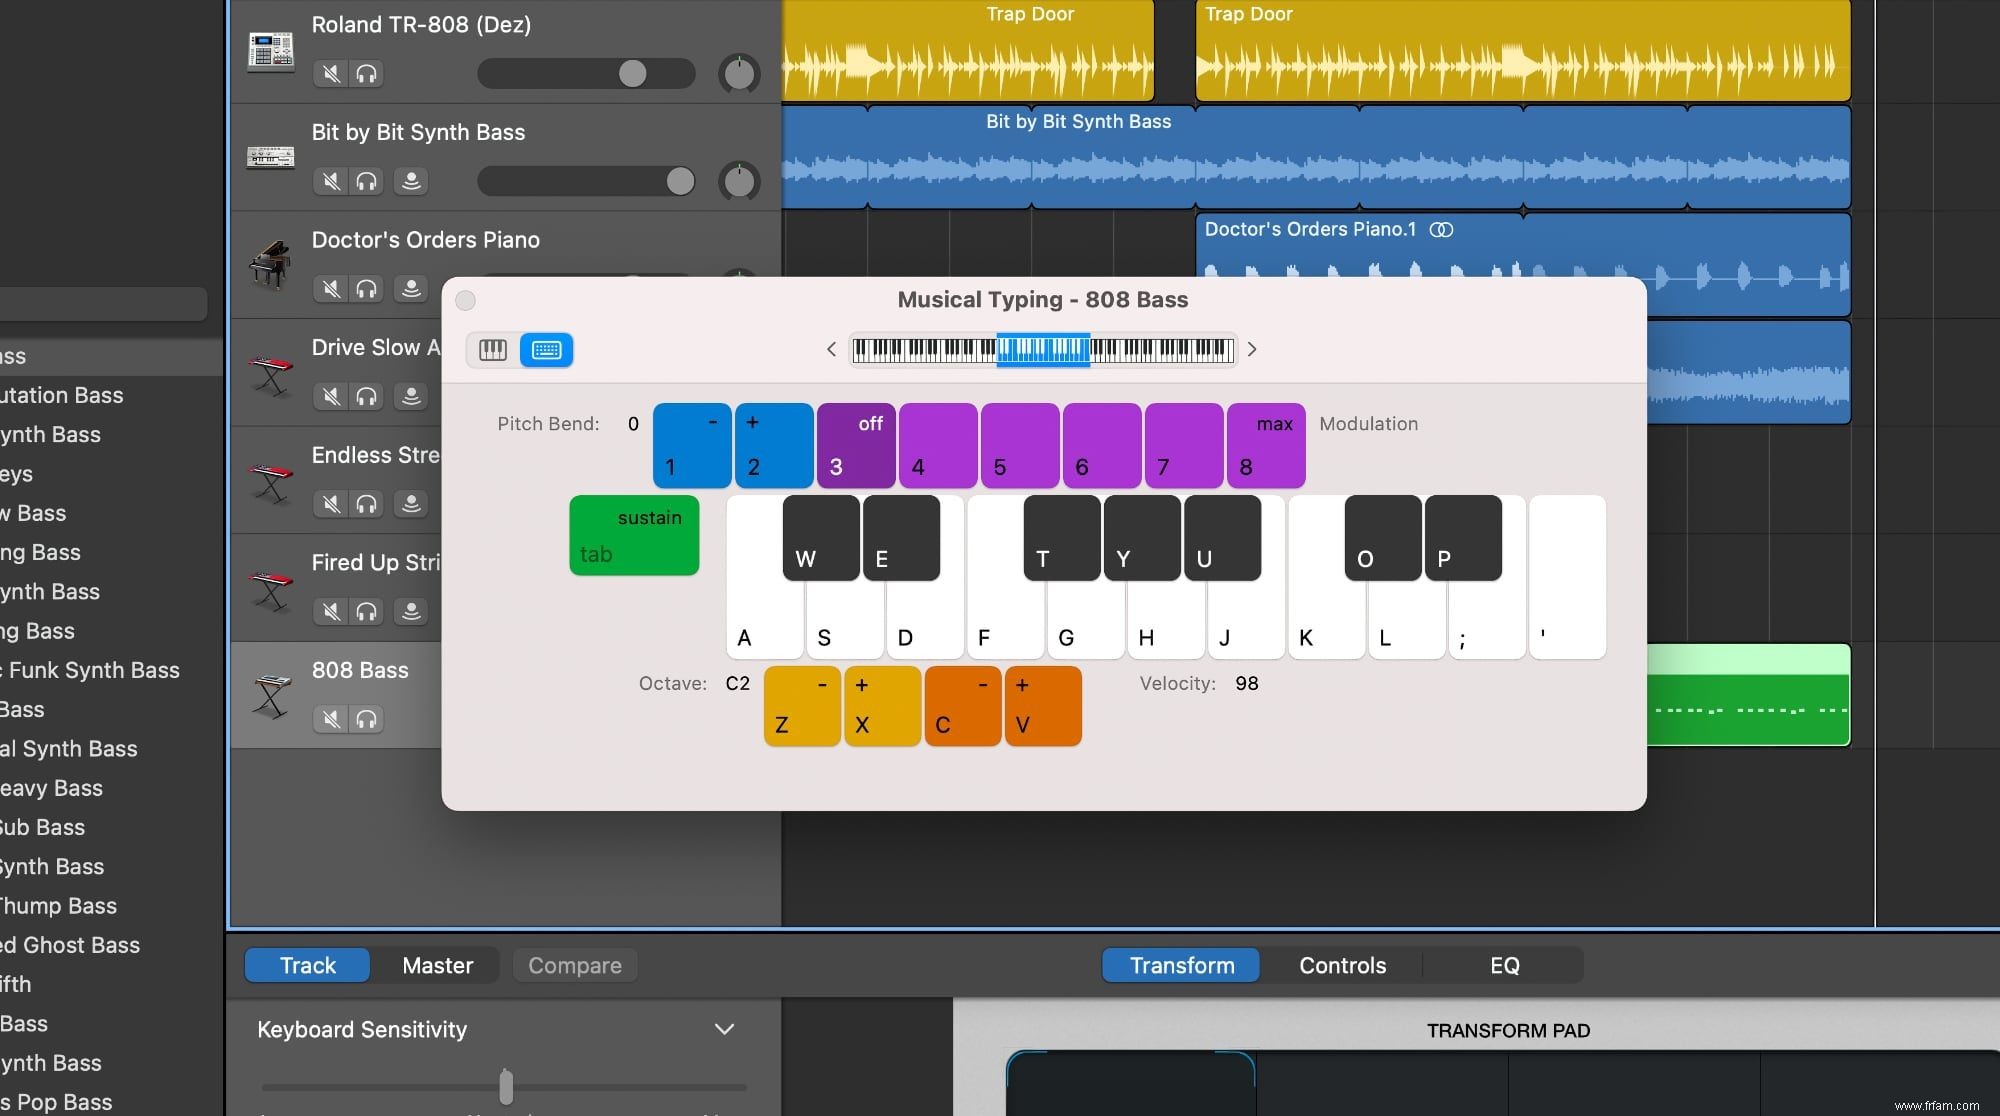Click the pan knob on Roland TR-808 track
This screenshot has width=2000, height=1116.
[739, 74]
